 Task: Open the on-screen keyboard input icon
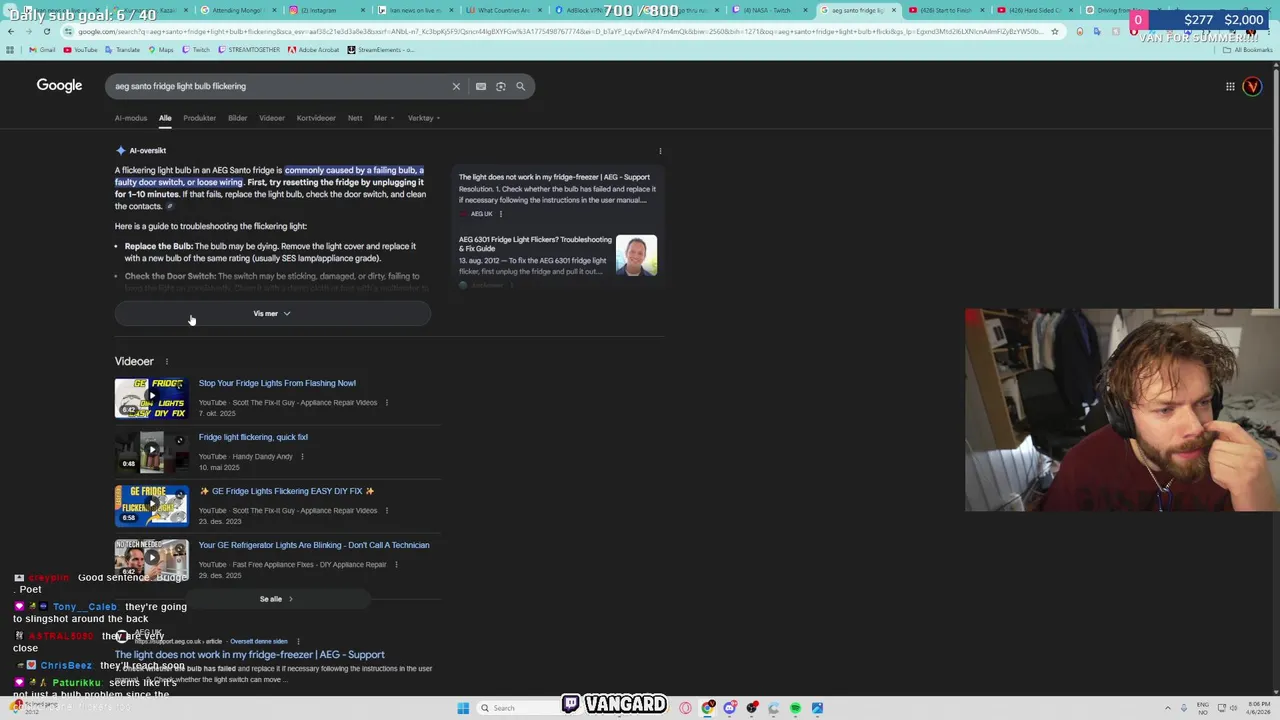(481, 86)
